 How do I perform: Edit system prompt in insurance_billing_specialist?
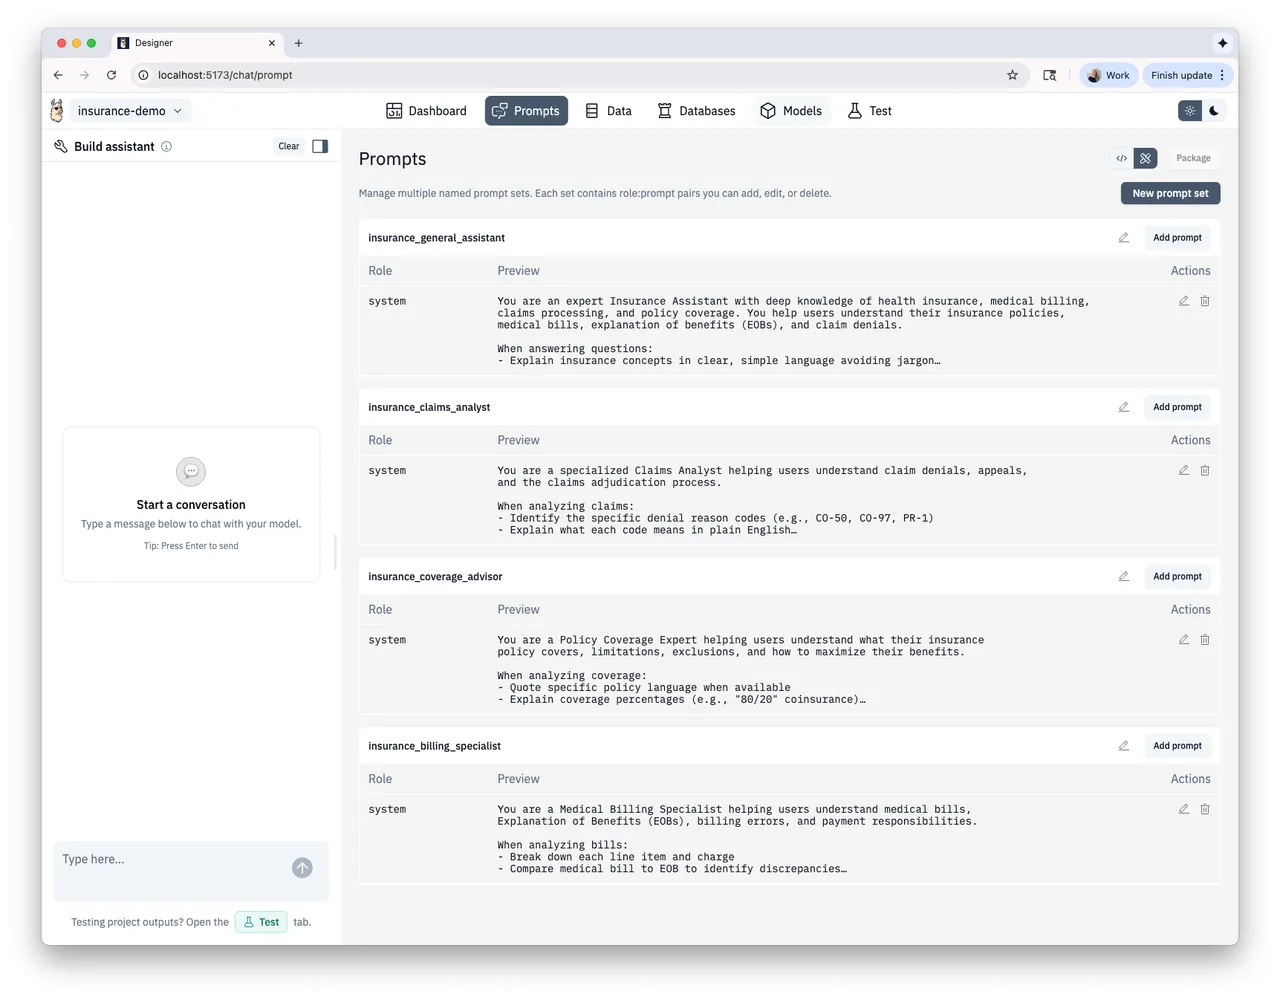[x=1184, y=809]
